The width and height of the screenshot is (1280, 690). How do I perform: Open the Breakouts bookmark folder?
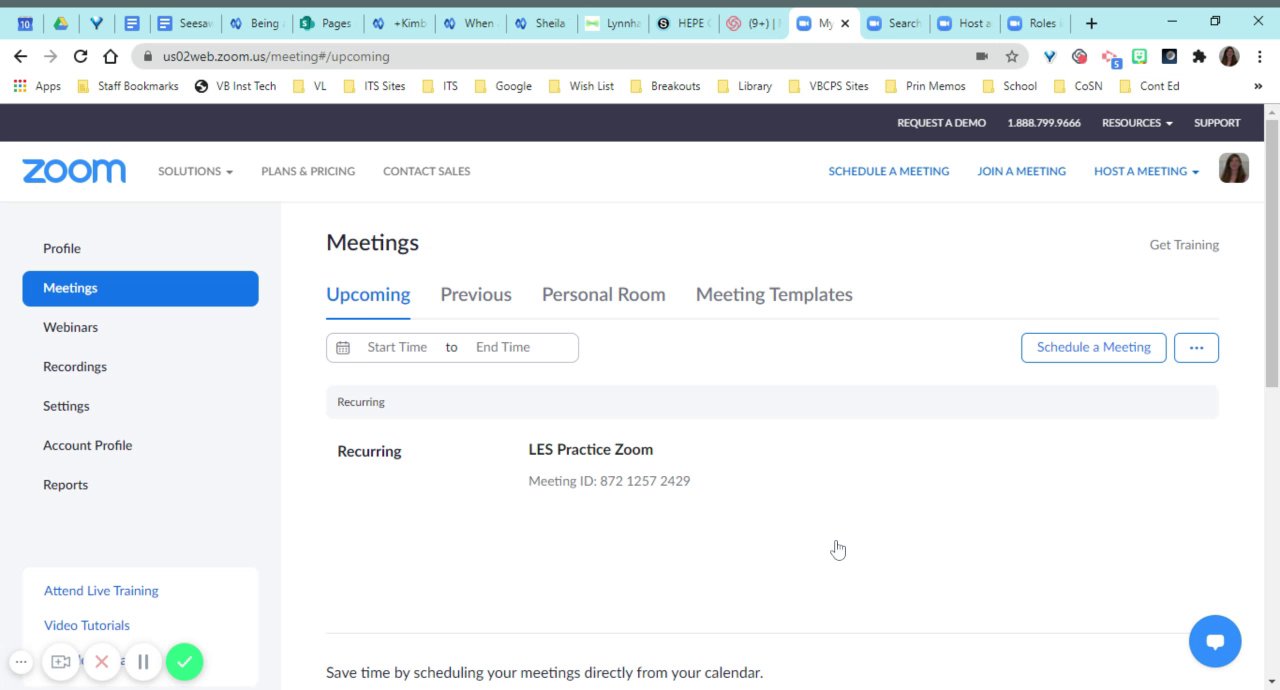(665, 86)
